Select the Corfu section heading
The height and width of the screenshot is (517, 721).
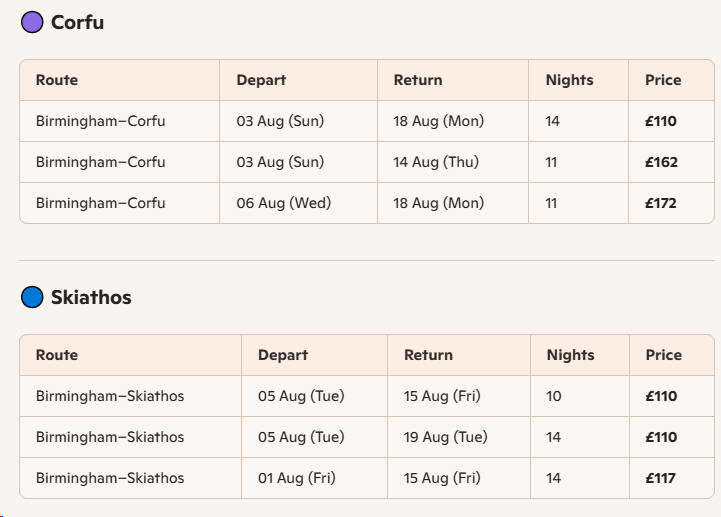click(77, 22)
